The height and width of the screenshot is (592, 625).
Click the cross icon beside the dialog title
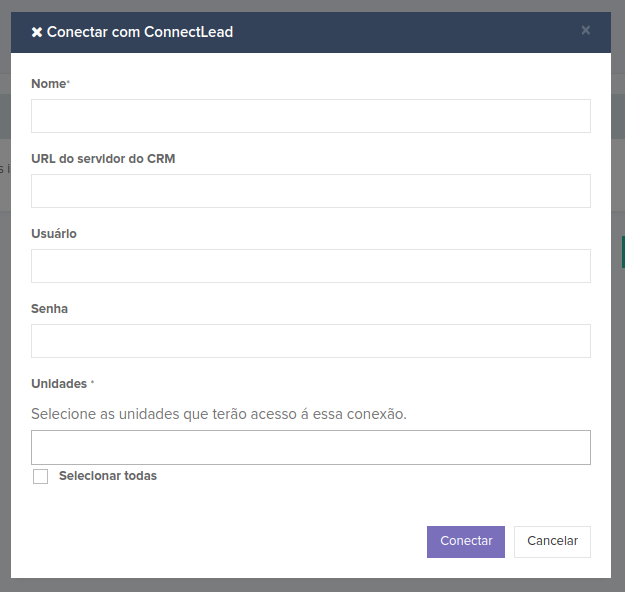[37, 32]
